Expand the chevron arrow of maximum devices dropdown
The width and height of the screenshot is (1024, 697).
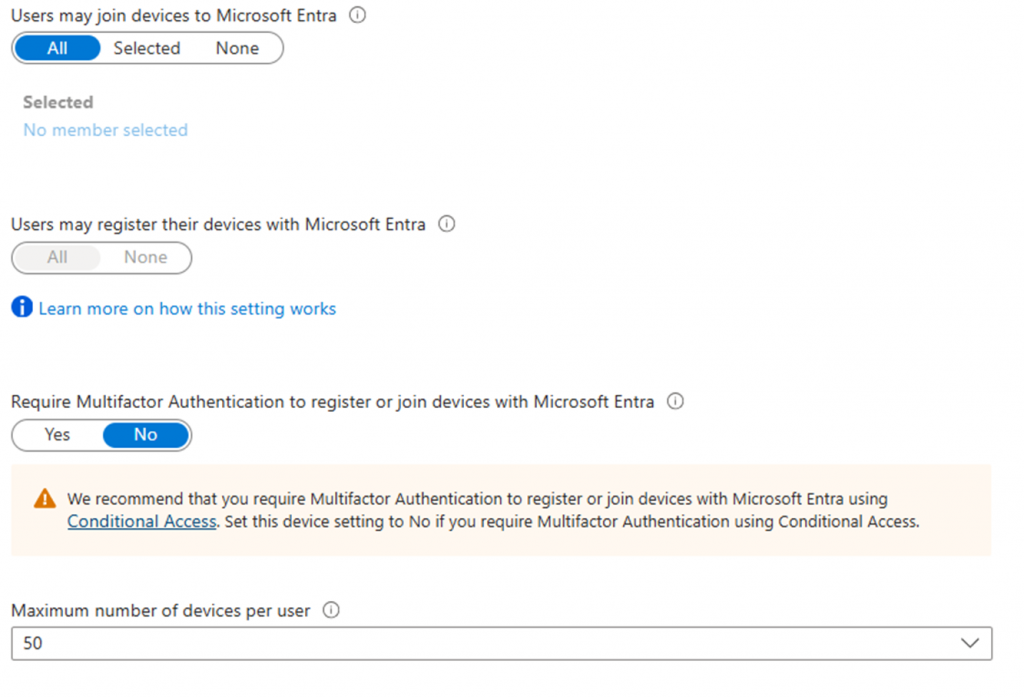point(969,643)
